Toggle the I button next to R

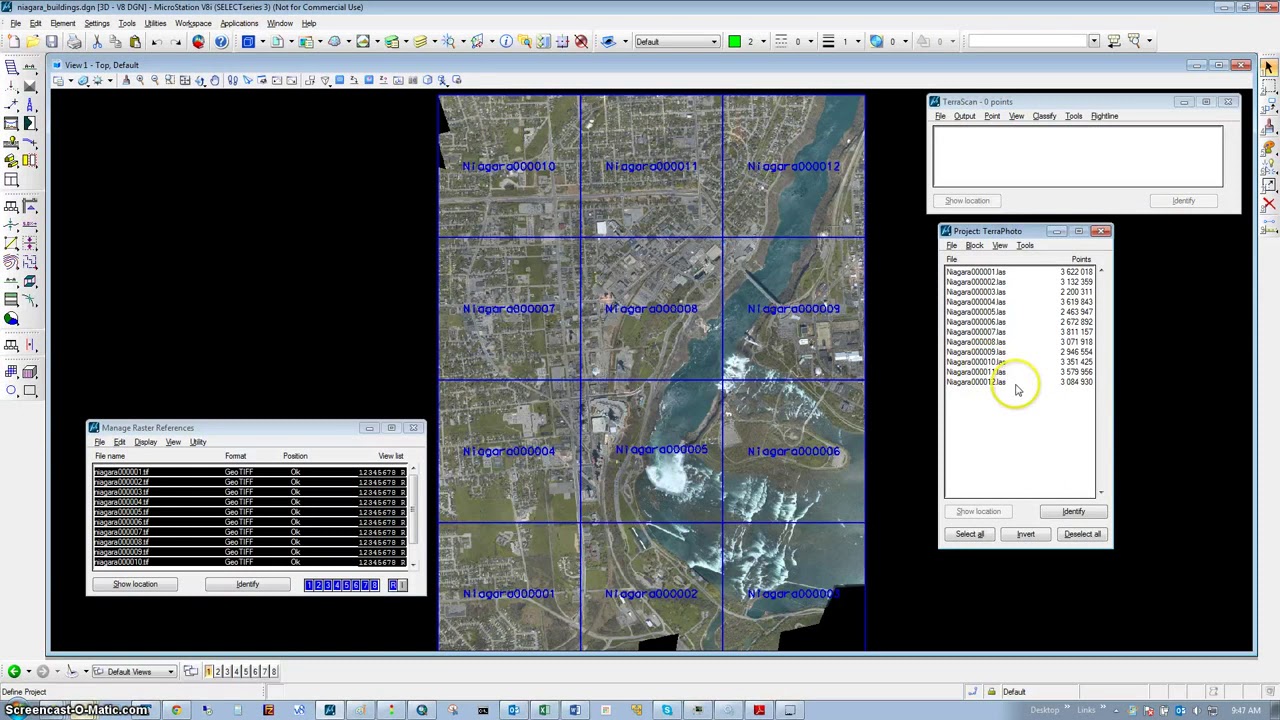coord(402,585)
